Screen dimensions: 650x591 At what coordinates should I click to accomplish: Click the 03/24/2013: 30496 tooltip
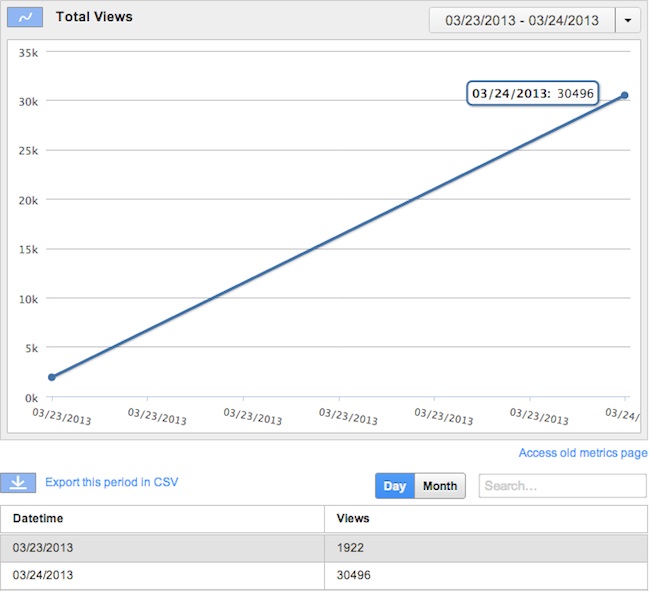[x=533, y=93]
